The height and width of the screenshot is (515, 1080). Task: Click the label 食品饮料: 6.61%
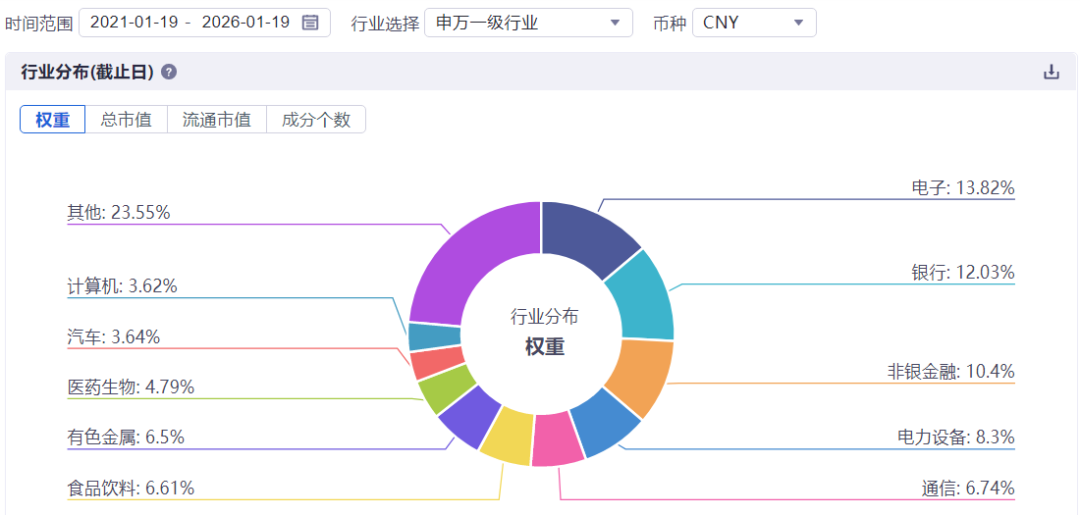click(131, 488)
